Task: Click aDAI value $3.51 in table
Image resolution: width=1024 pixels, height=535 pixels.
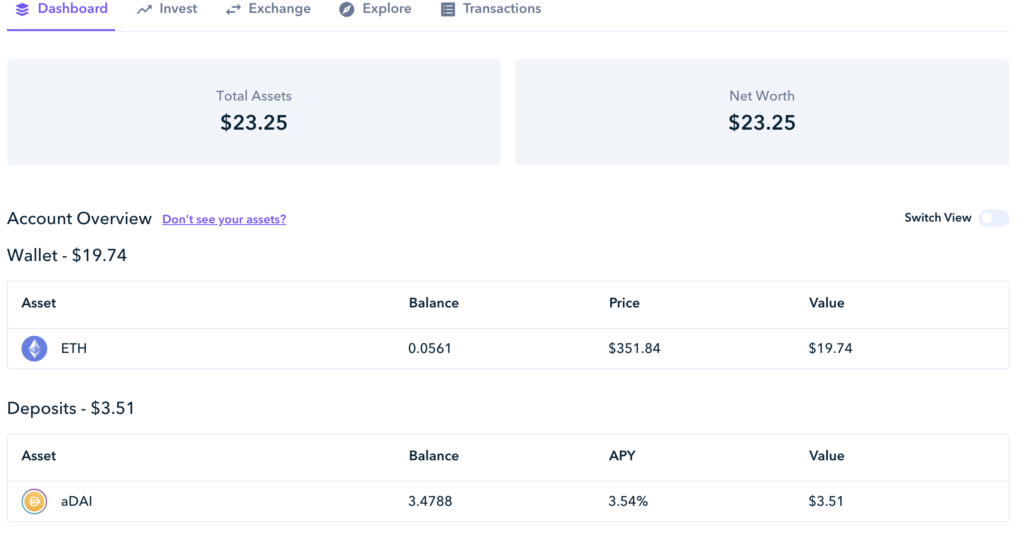Action: pyautogui.click(x=826, y=501)
